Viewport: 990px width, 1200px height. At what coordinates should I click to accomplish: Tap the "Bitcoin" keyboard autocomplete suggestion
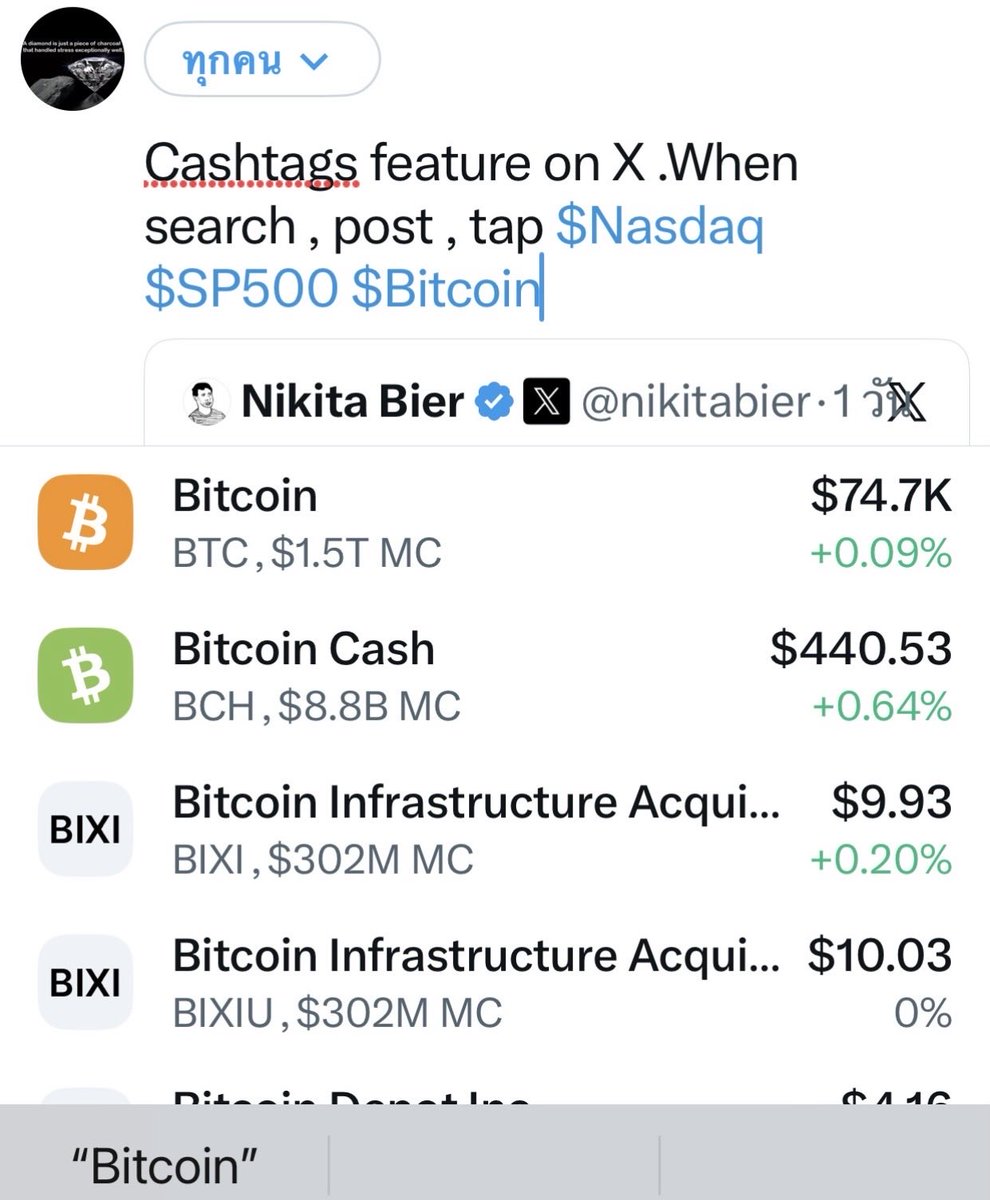(165, 1165)
